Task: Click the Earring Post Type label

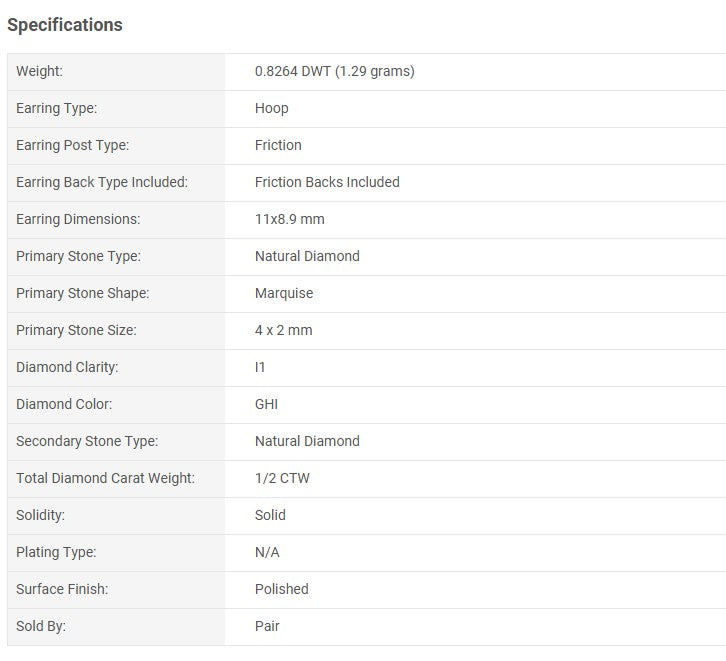Action: pyautogui.click(x=72, y=145)
